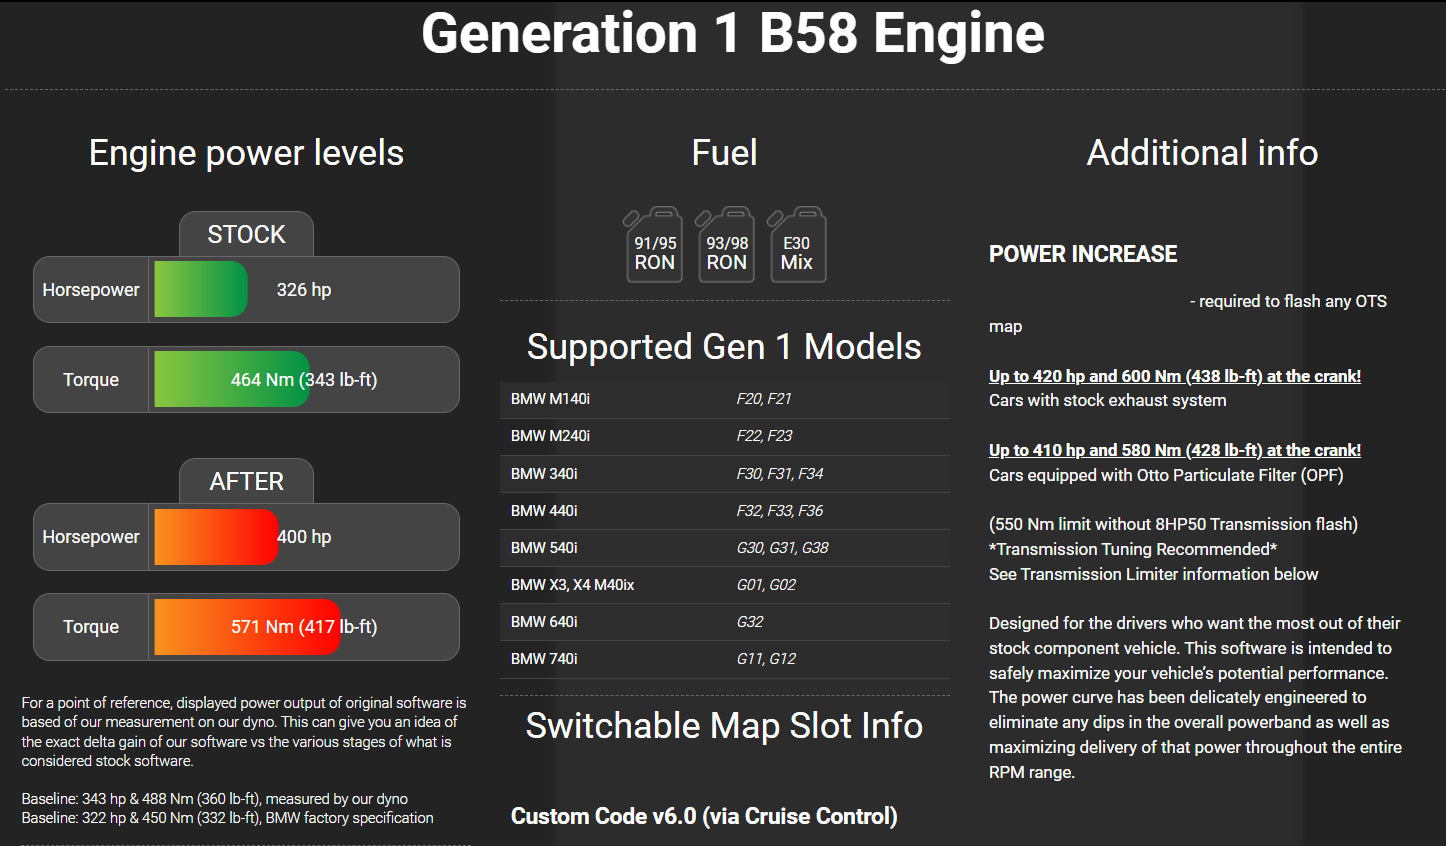Click the BMW M140i model row
This screenshot has width=1446, height=846.
724,399
